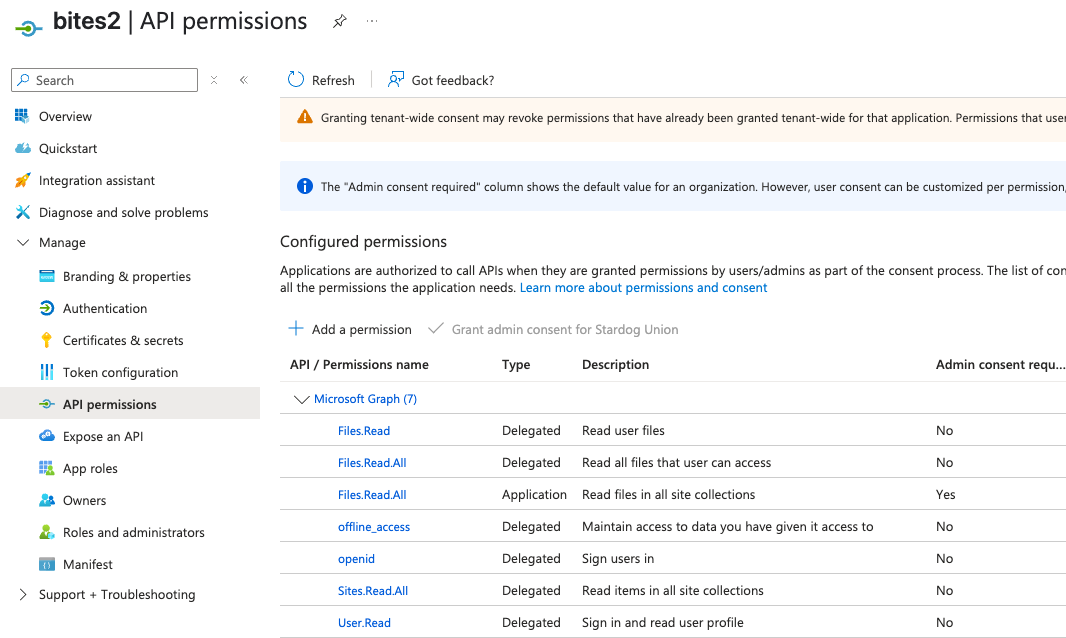Pin this blade using the pin icon
This screenshot has width=1066, height=638.
(x=339, y=21)
